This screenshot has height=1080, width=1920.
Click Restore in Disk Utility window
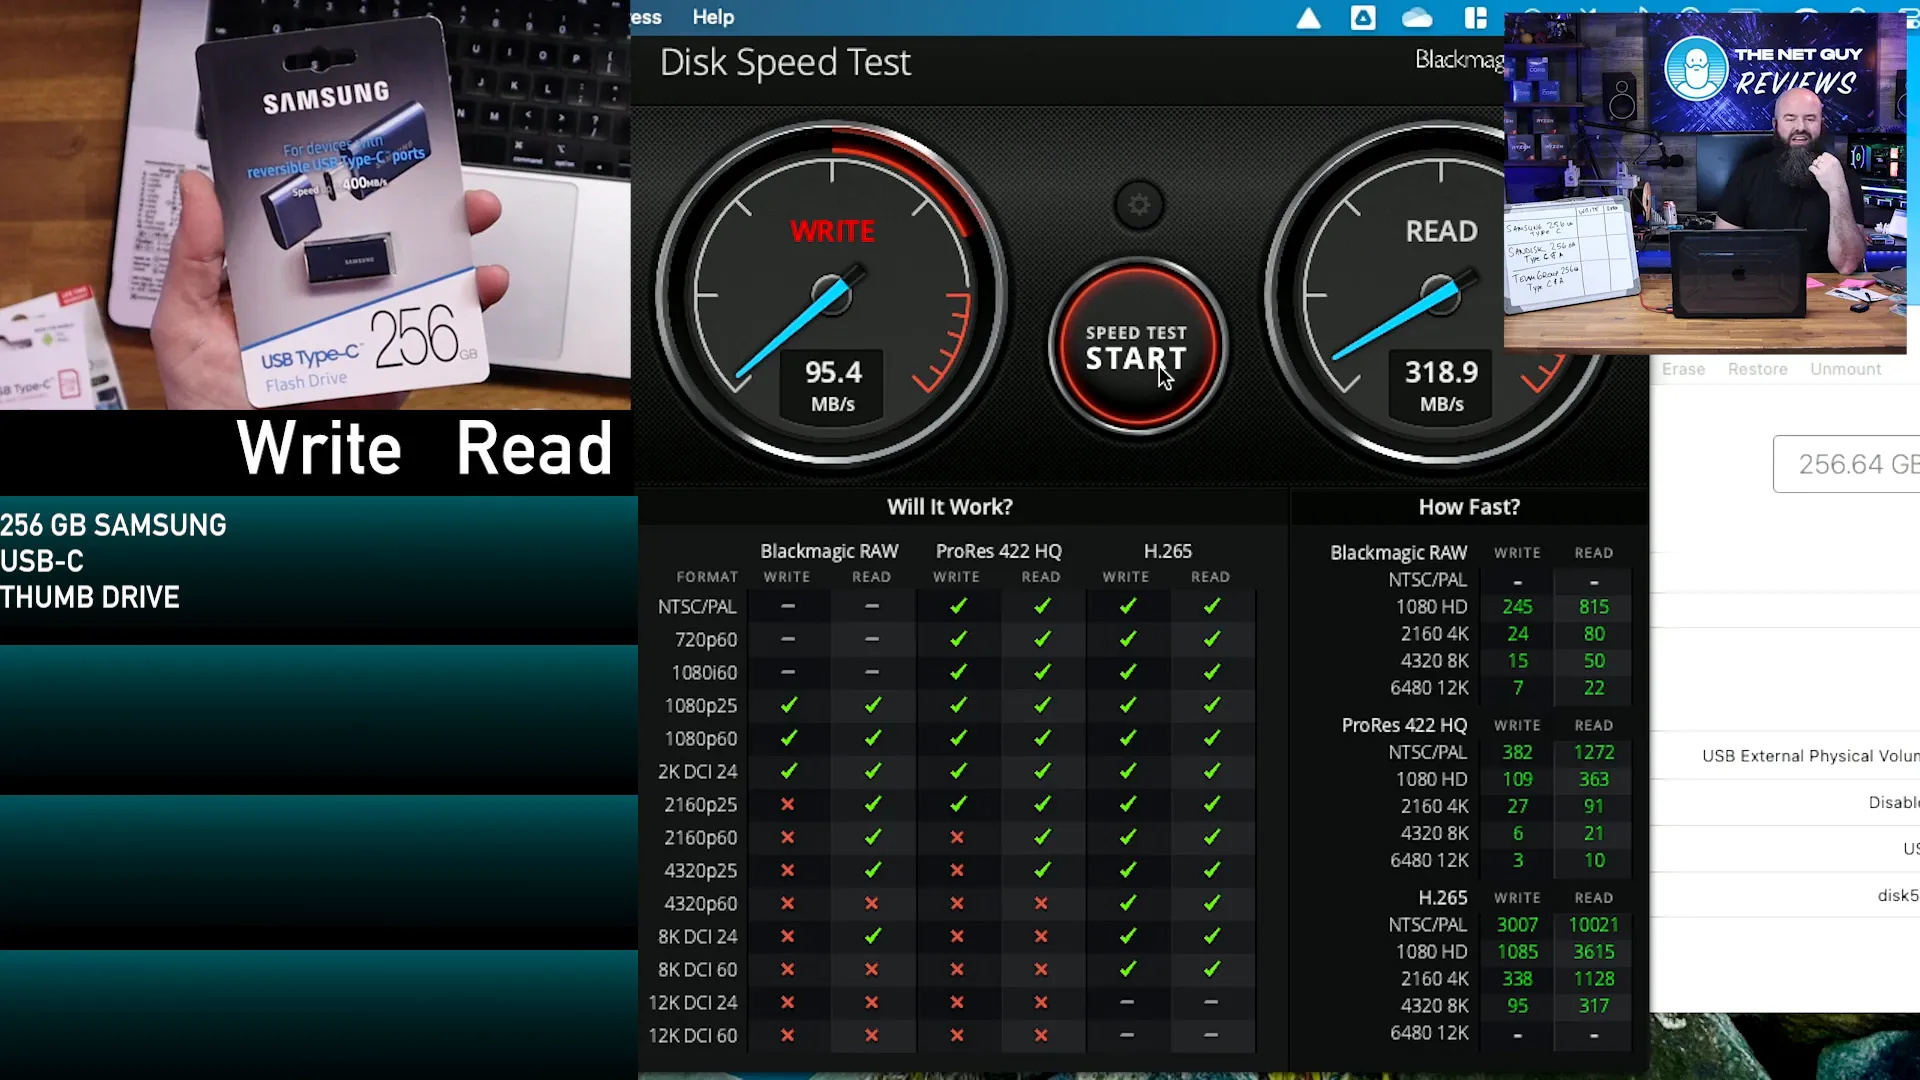click(x=1757, y=369)
